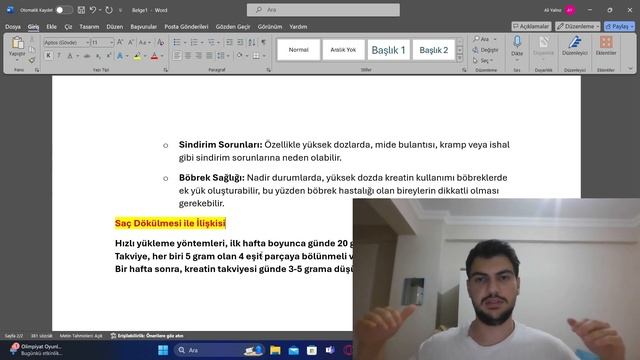Open the font name combo box
The height and width of the screenshot is (360, 640).
66,42
